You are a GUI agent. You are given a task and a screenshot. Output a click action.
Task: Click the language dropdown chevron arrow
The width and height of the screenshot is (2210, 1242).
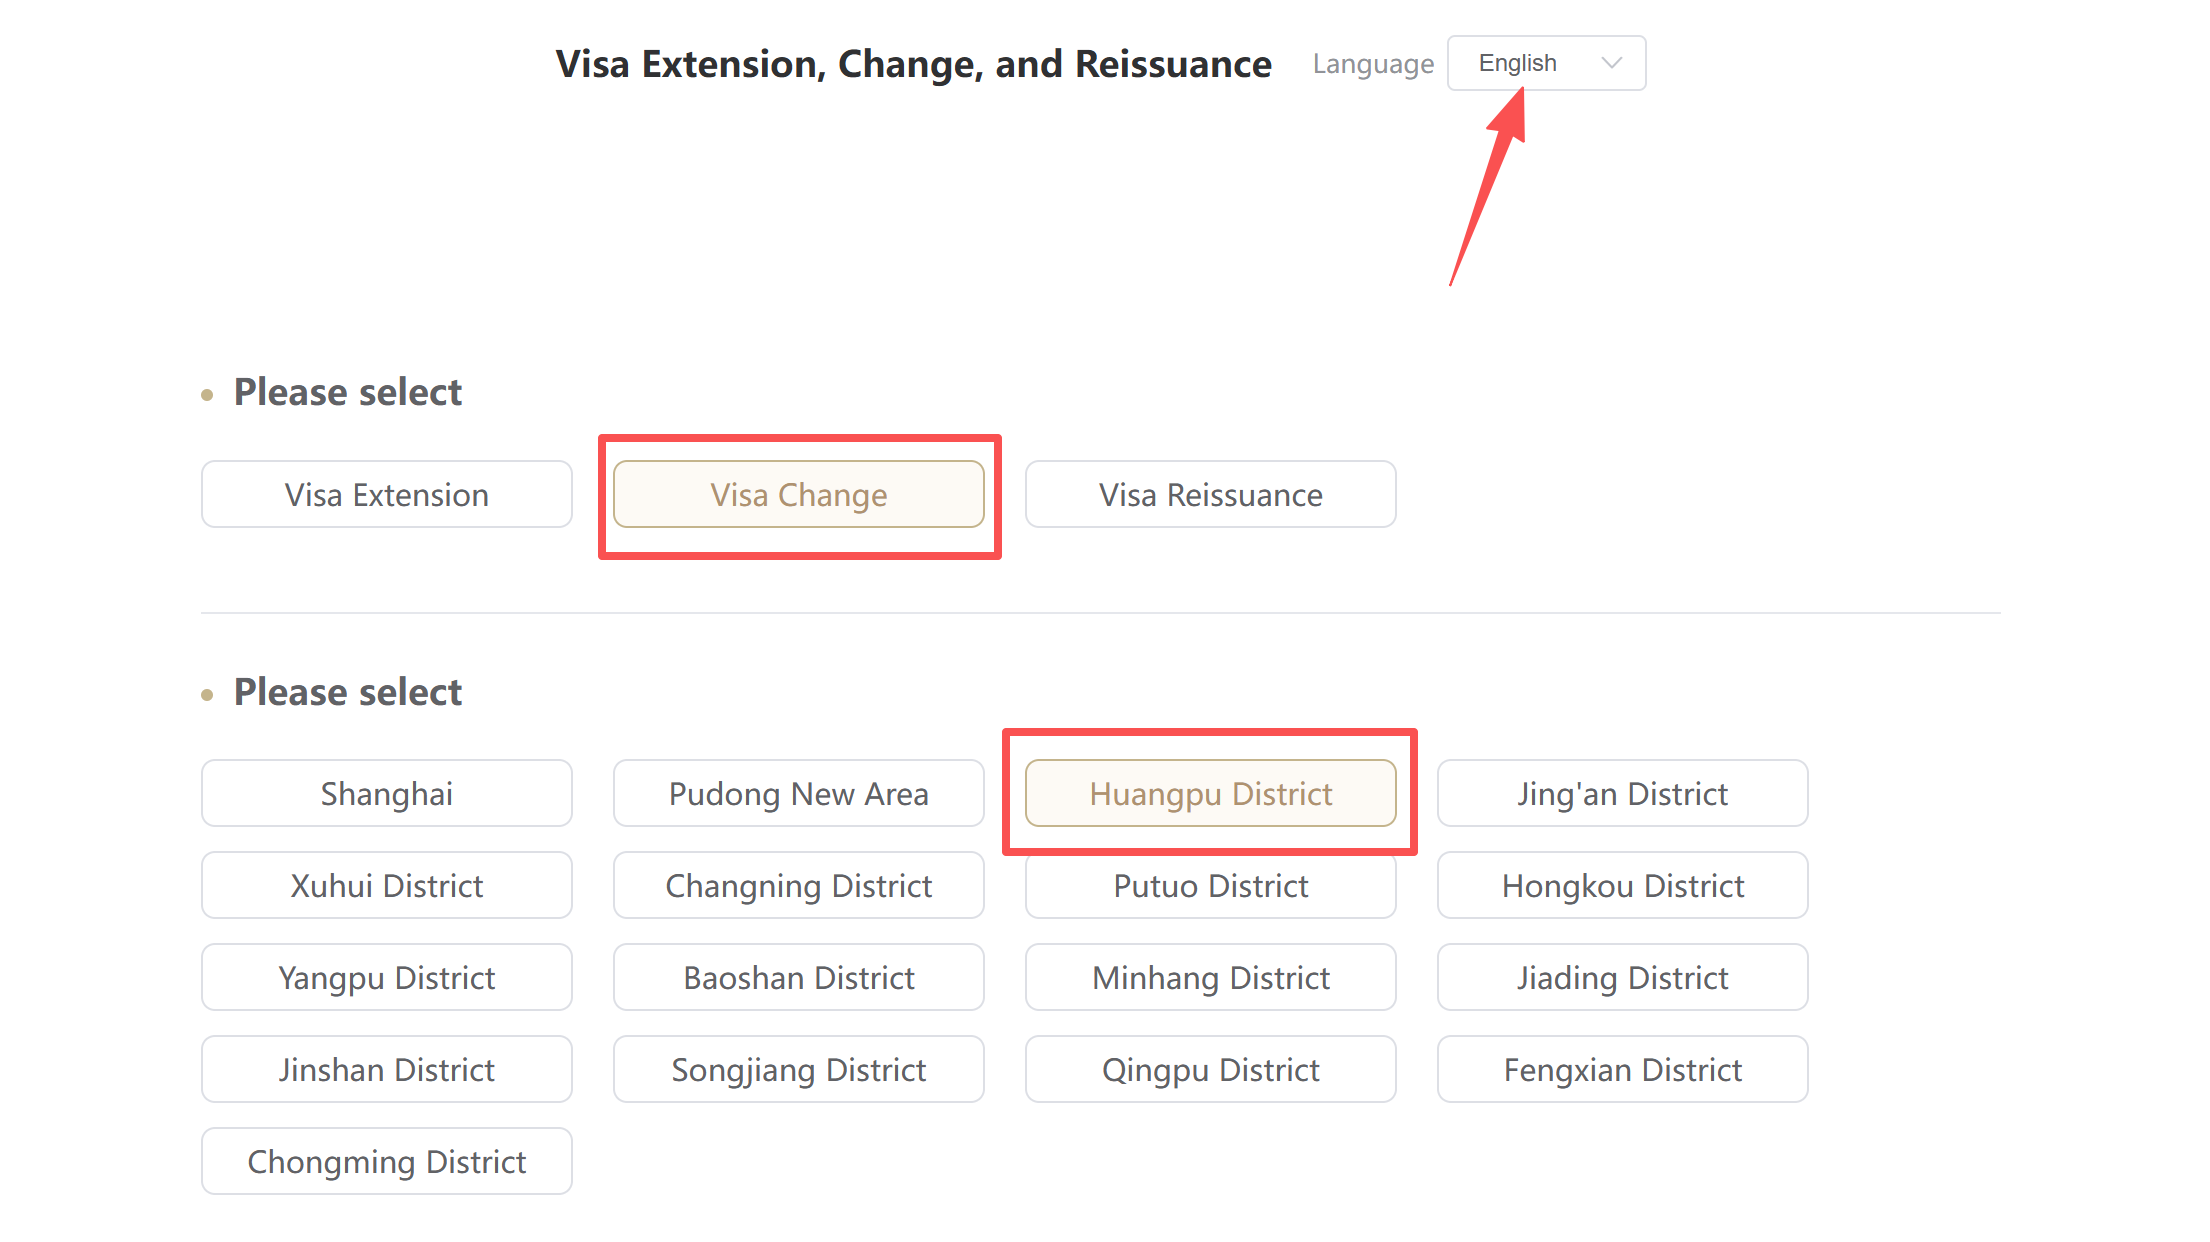pyautogui.click(x=1611, y=63)
